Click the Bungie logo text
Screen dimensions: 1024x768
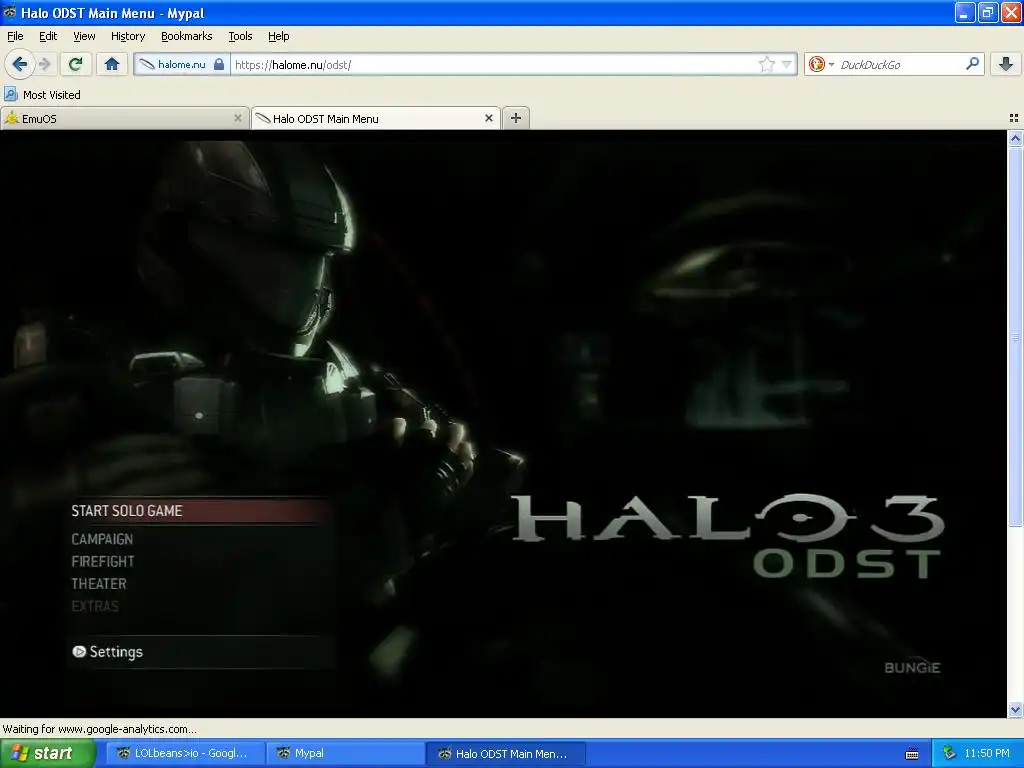pyautogui.click(x=912, y=667)
